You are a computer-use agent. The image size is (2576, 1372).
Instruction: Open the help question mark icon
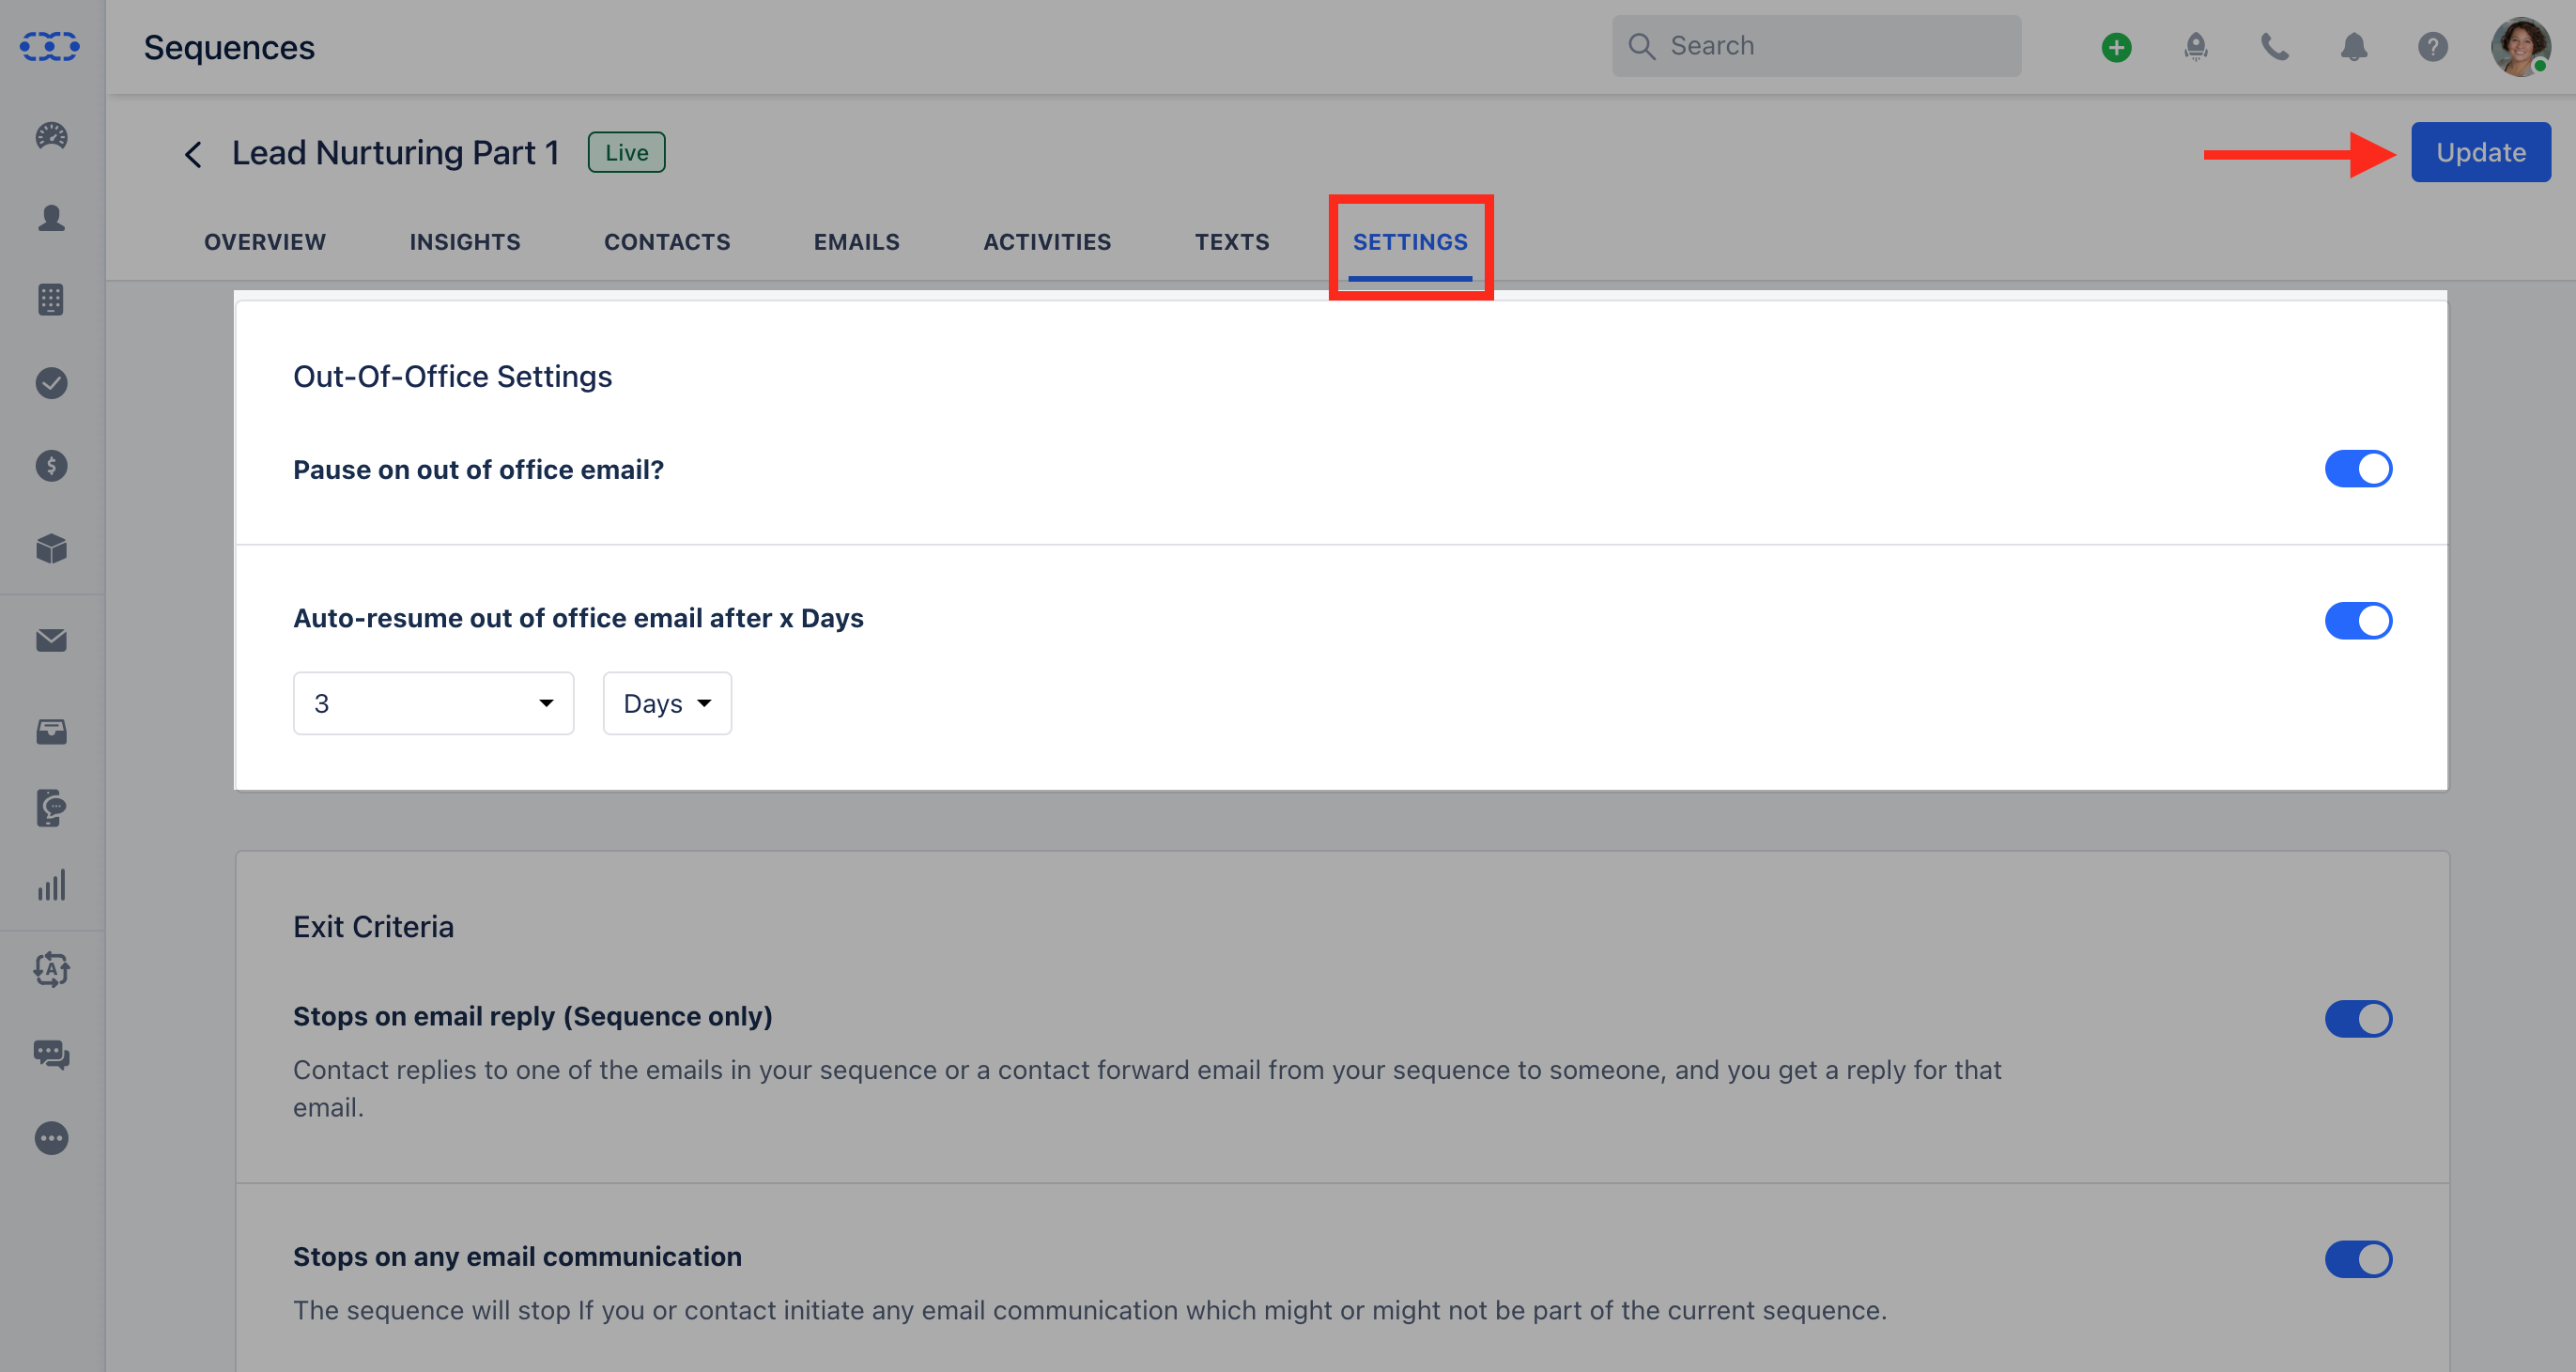point(2433,47)
